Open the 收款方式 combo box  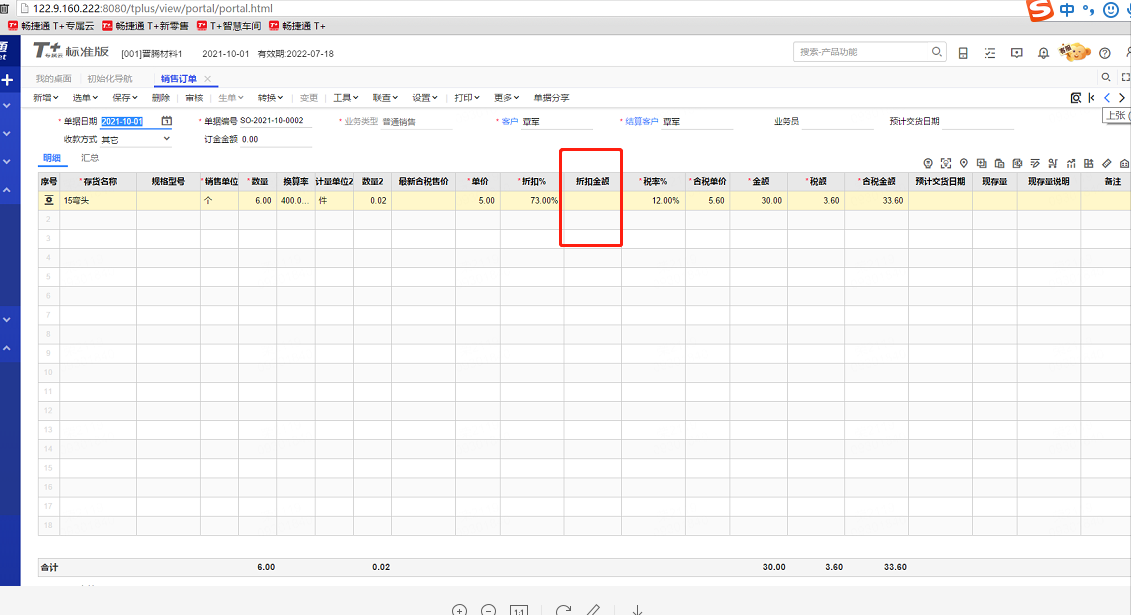136,139
